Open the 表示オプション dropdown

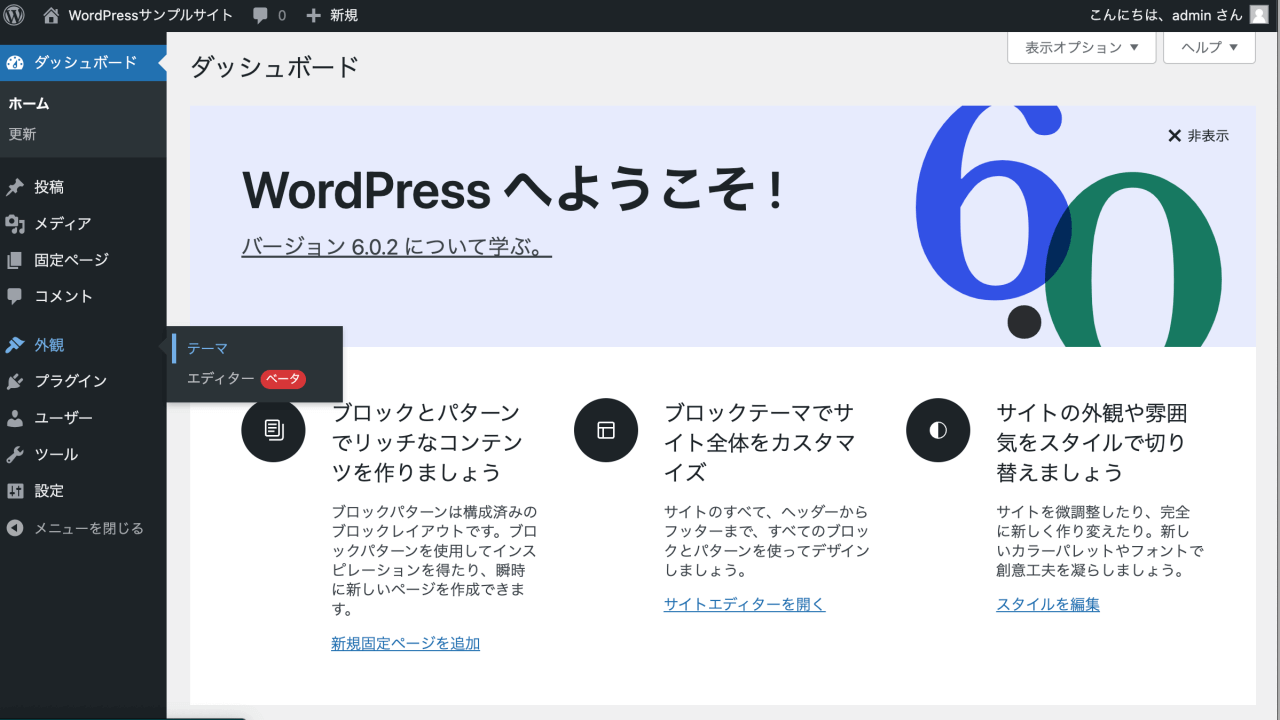1082,47
